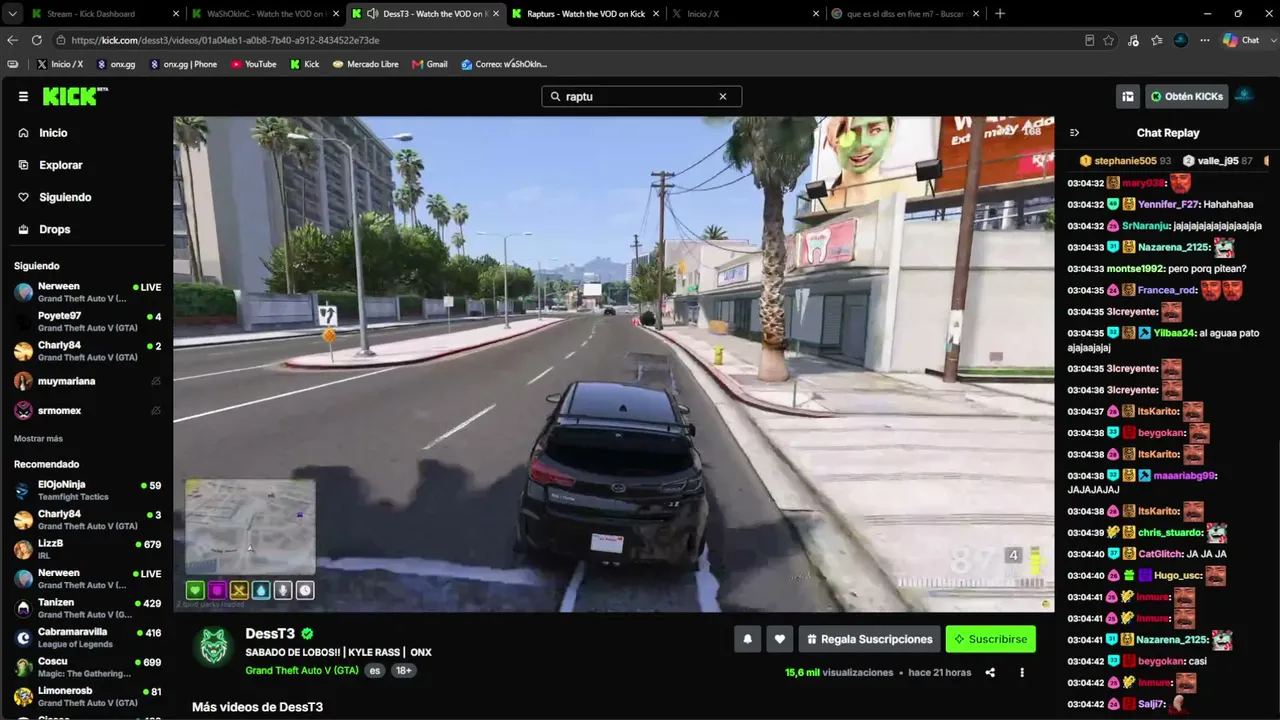Switch to 'que es el dlss' search tab
The height and width of the screenshot is (720, 1280).
(x=905, y=14)
